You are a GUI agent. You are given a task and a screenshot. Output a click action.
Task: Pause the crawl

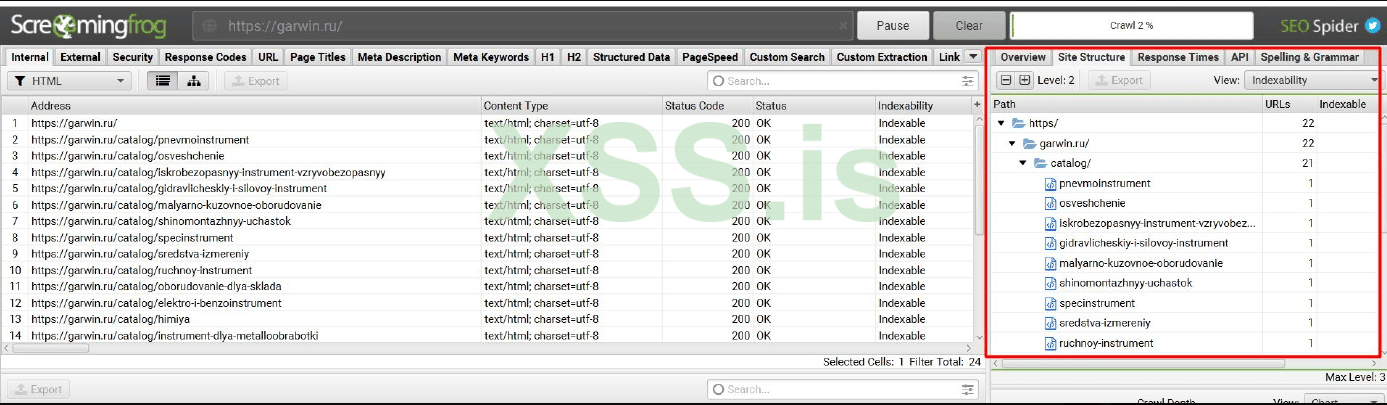tap(892, 26)
